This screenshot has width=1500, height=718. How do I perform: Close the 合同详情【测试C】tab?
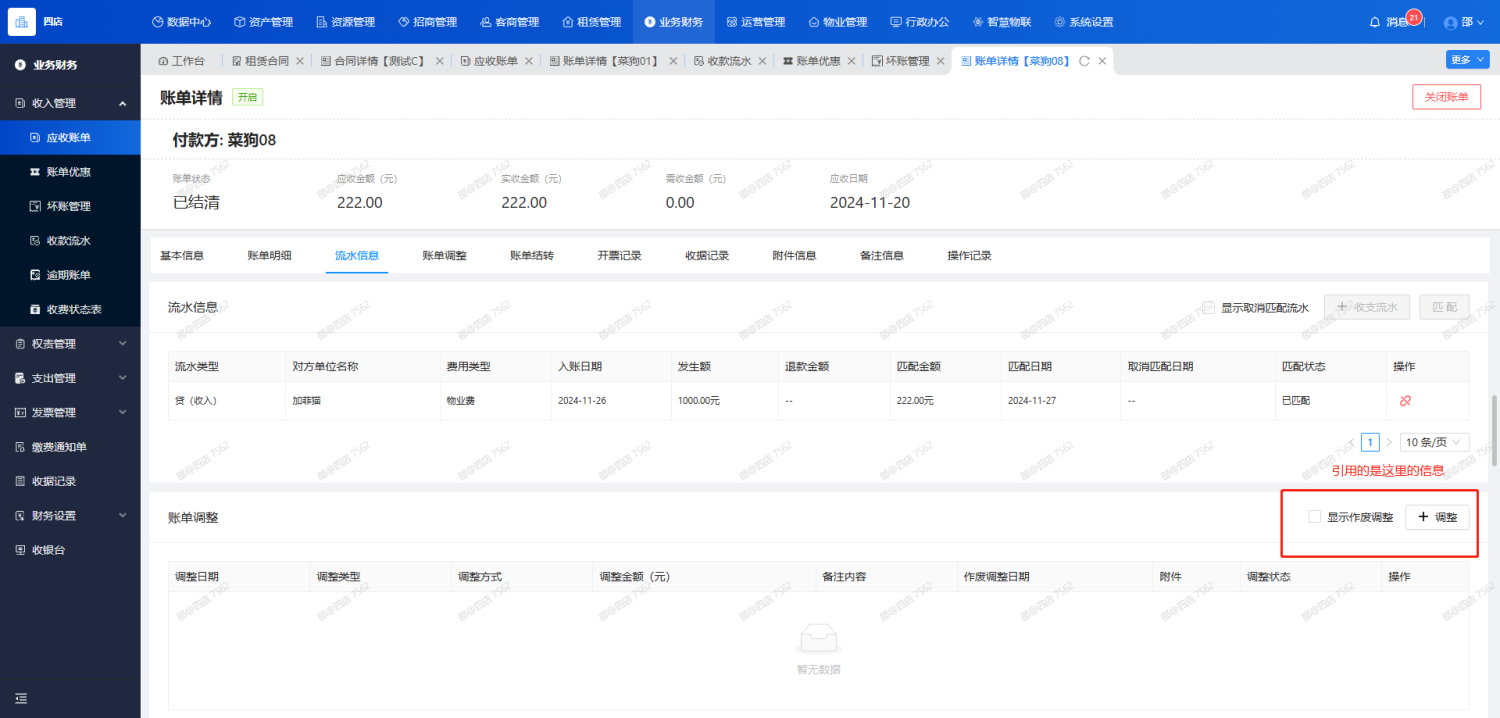click(x=440, y=61)
